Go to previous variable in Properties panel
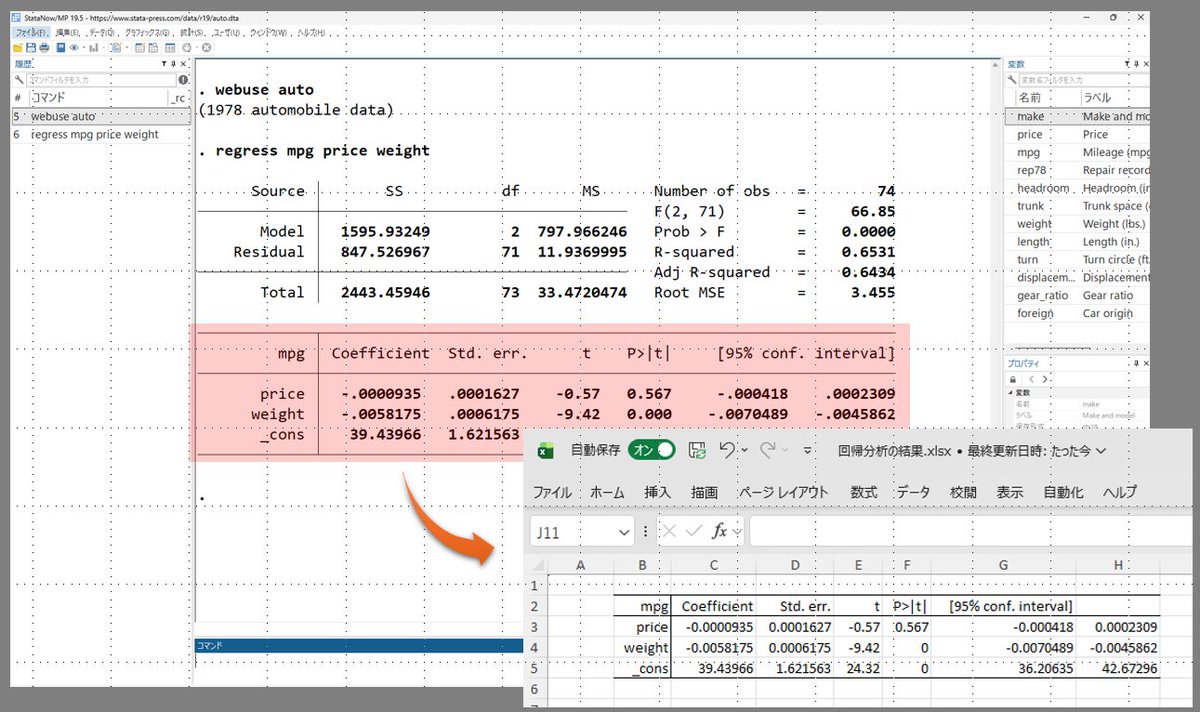This screenshot has height=712, width=1200. (x=1031, y=380)
